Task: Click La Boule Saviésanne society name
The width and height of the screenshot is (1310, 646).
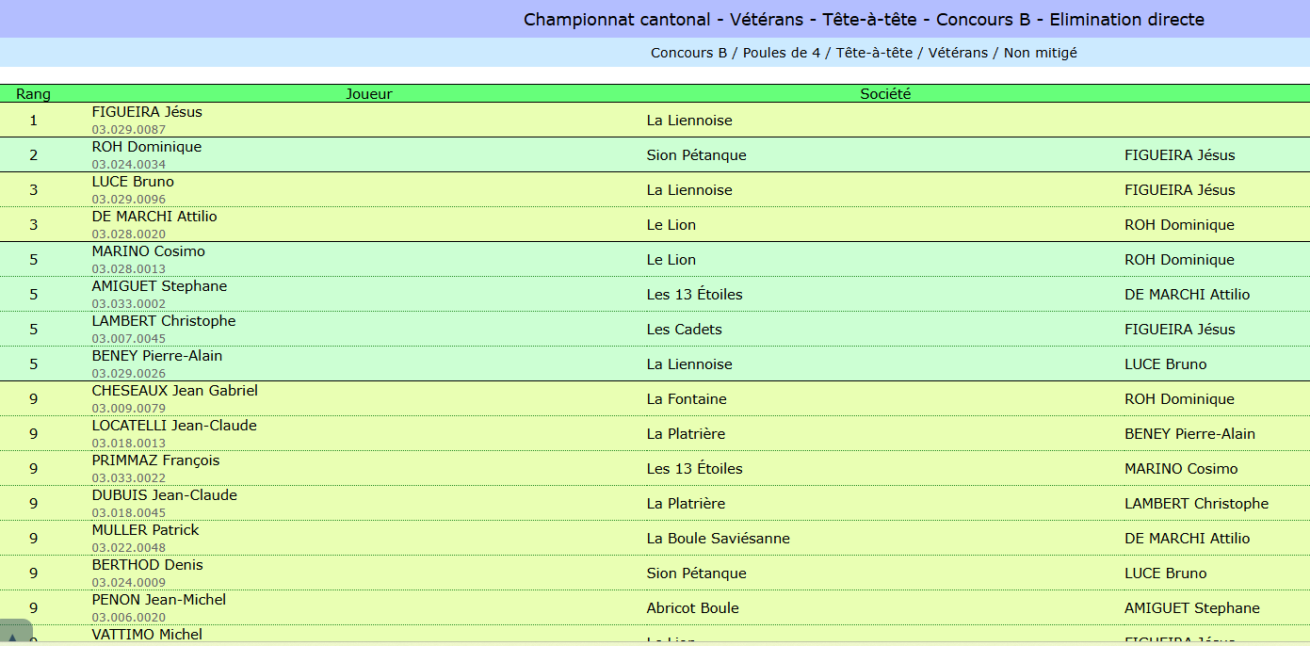Action: pyautogui.click(x=718, y=538)
